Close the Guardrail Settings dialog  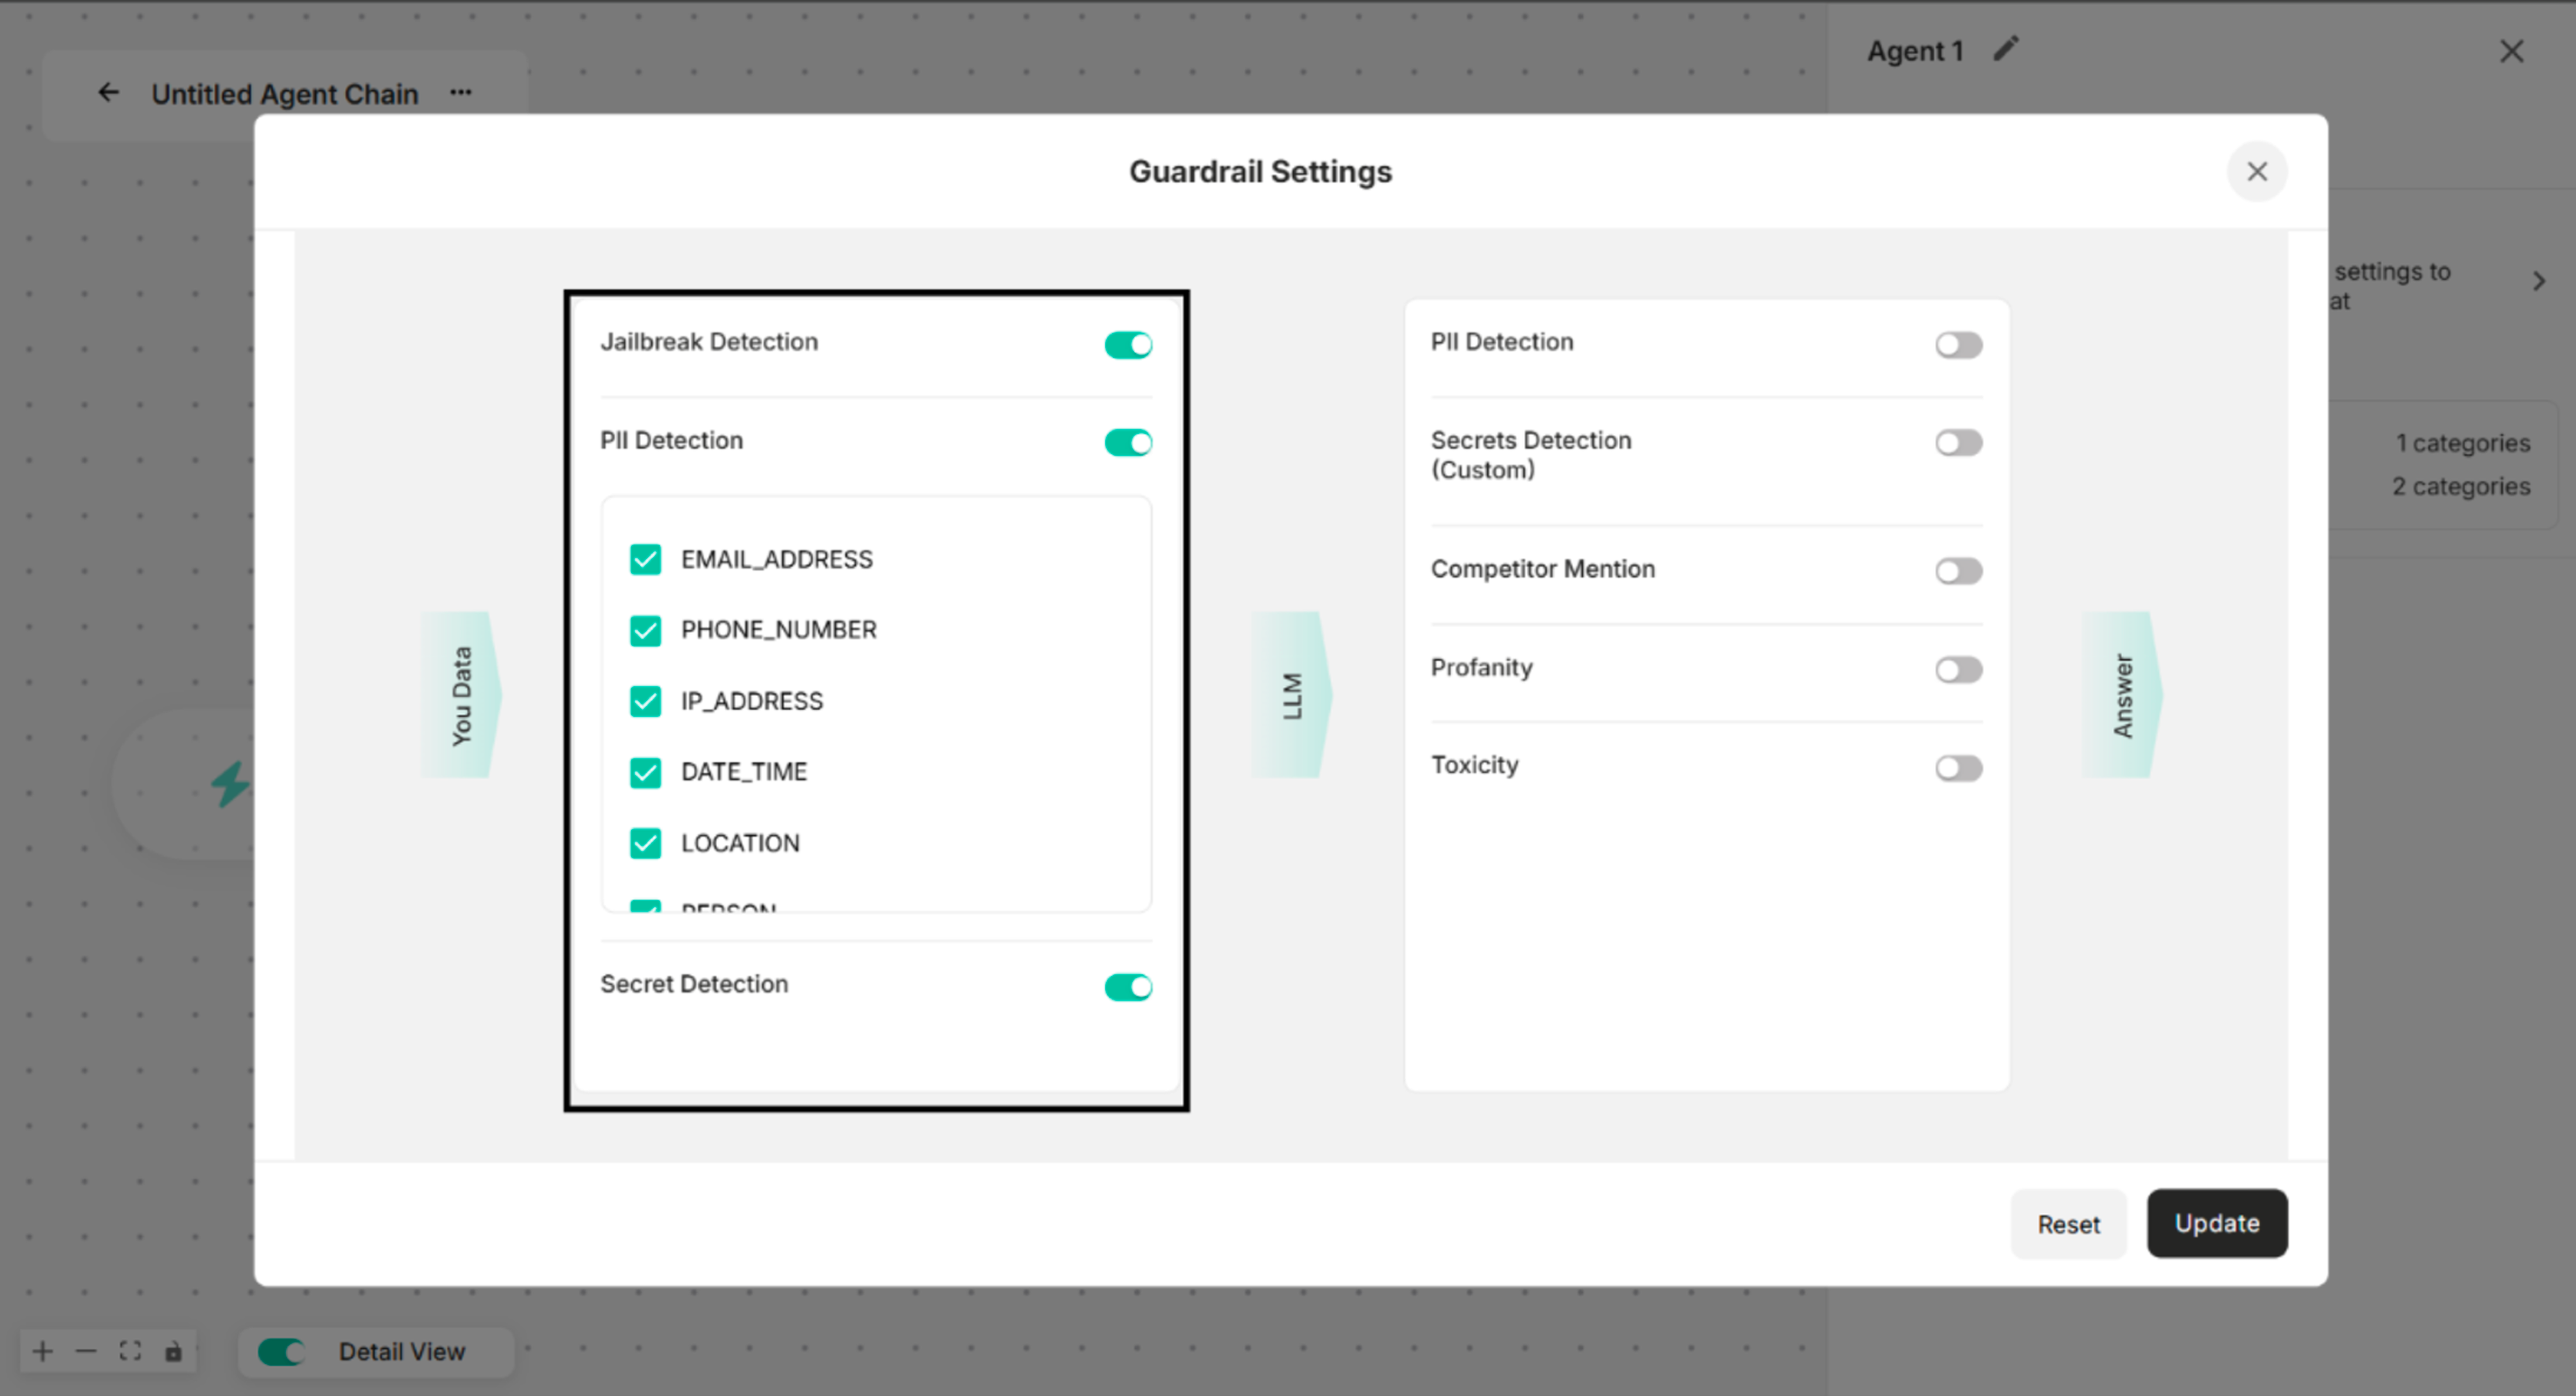(x=2256, y=172)
